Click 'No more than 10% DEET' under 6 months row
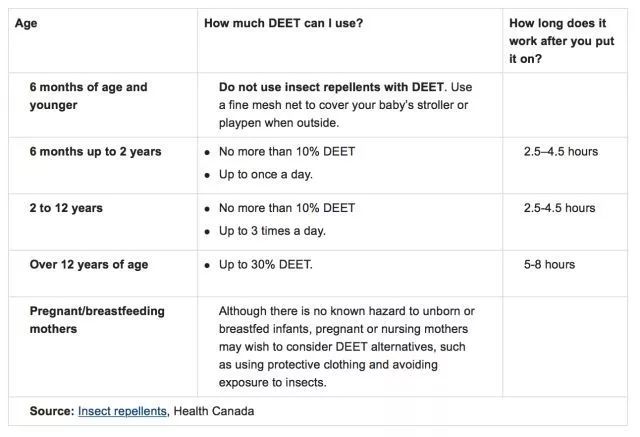Viewport: 640px width, 437px height. [287, 152]
